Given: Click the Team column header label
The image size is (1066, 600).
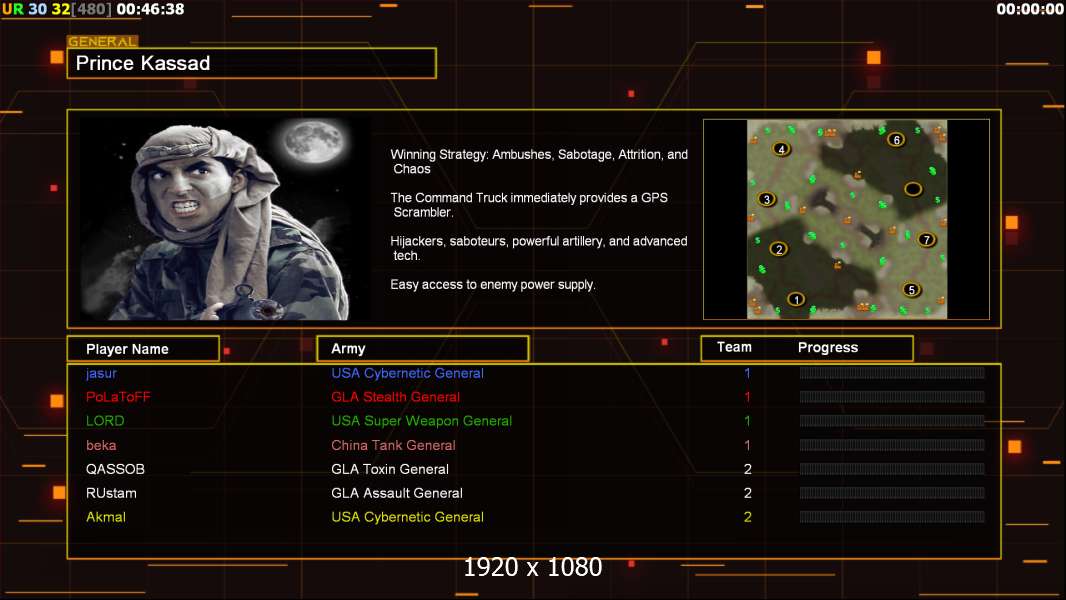Looking at the screenshot, I should click(x=734, y=347).
